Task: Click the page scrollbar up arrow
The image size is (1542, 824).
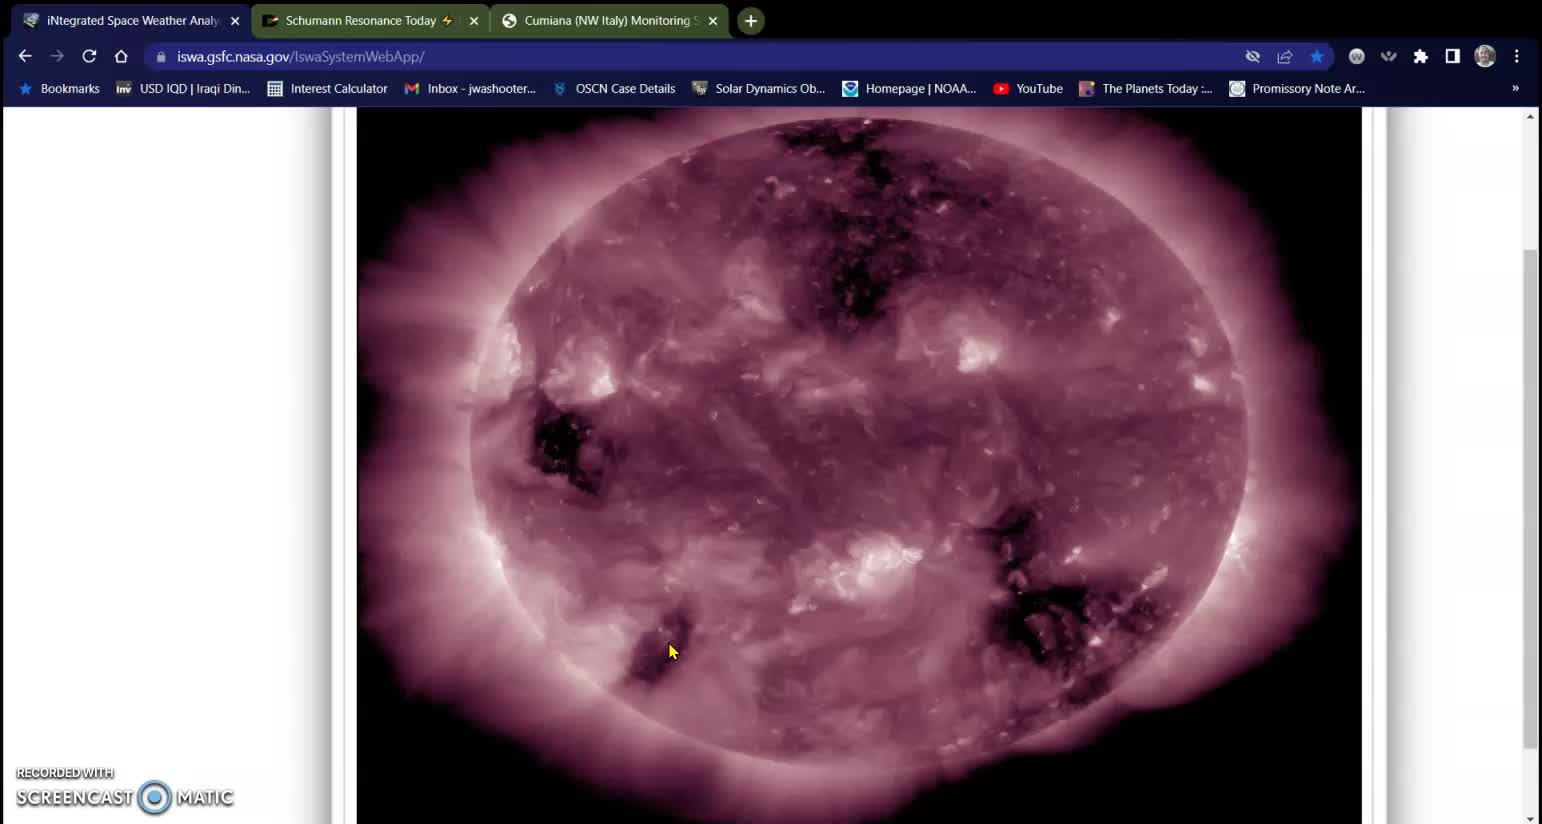Action: pyautogui.click(x=1530, y=117)
